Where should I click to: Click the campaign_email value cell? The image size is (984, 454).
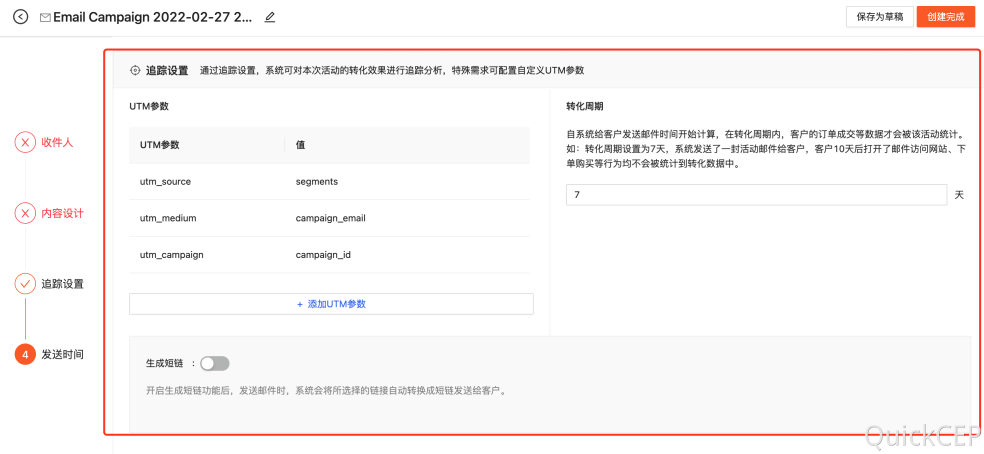pyautogui.click(x=331, y=219)
